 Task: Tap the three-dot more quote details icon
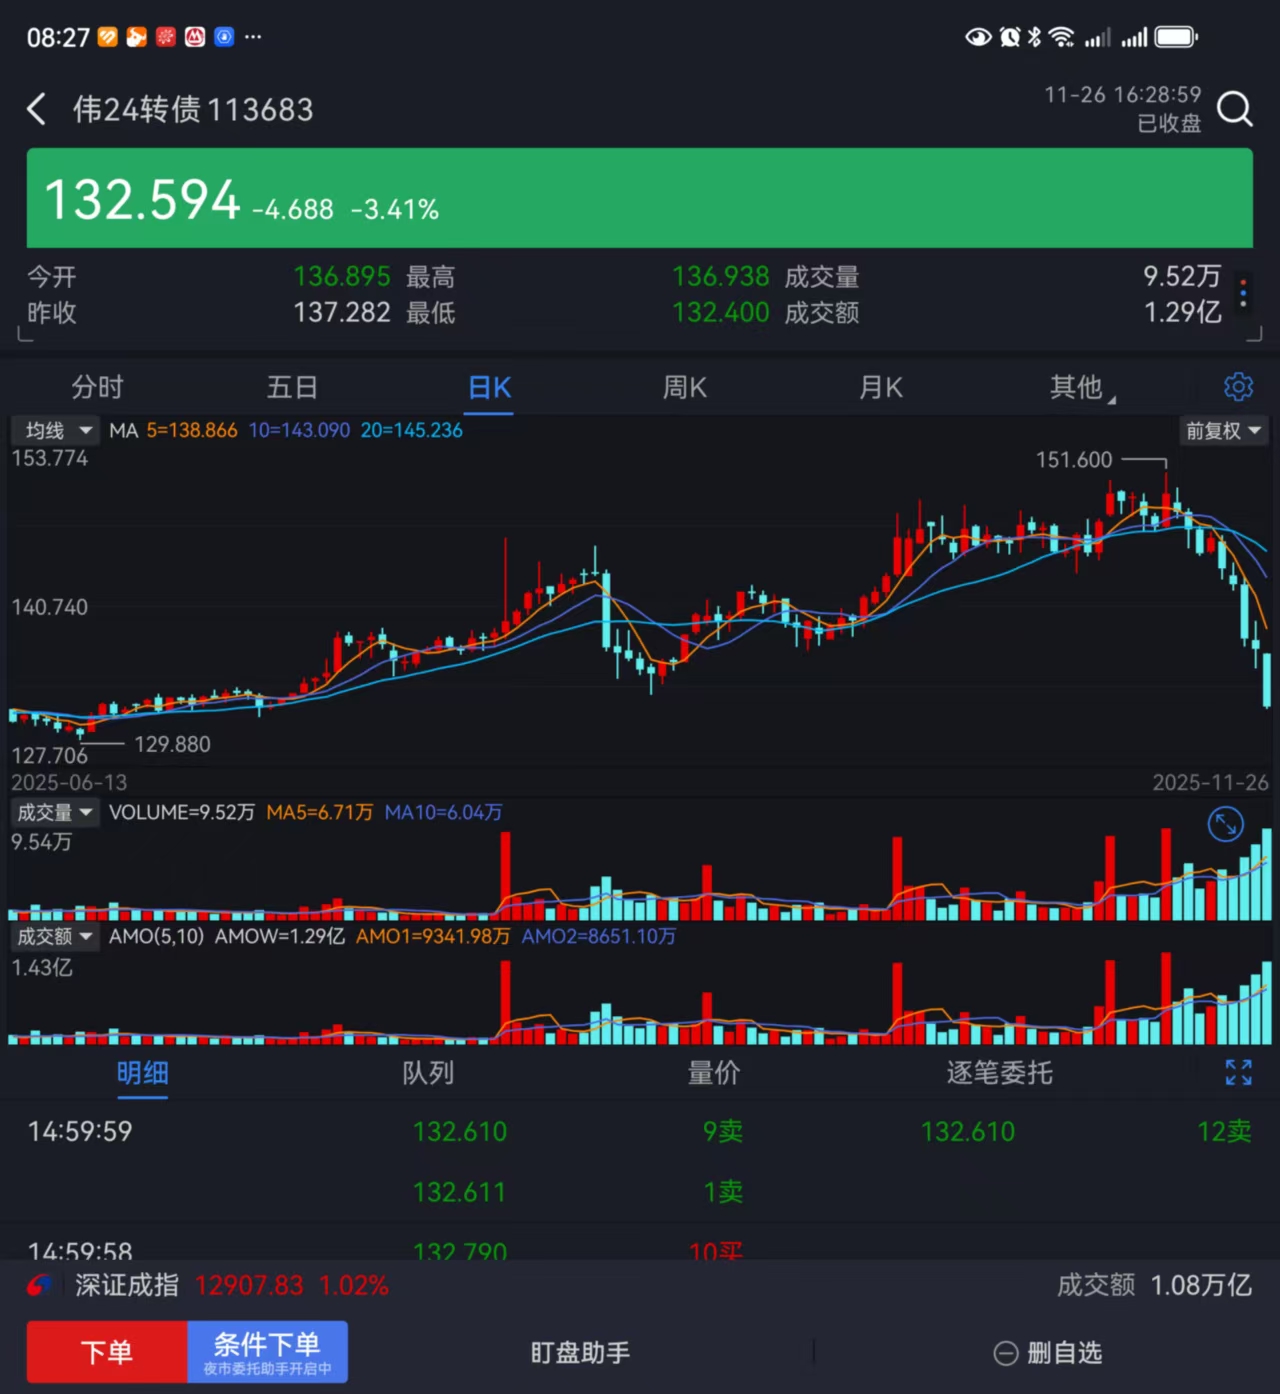click(1243, 294)
